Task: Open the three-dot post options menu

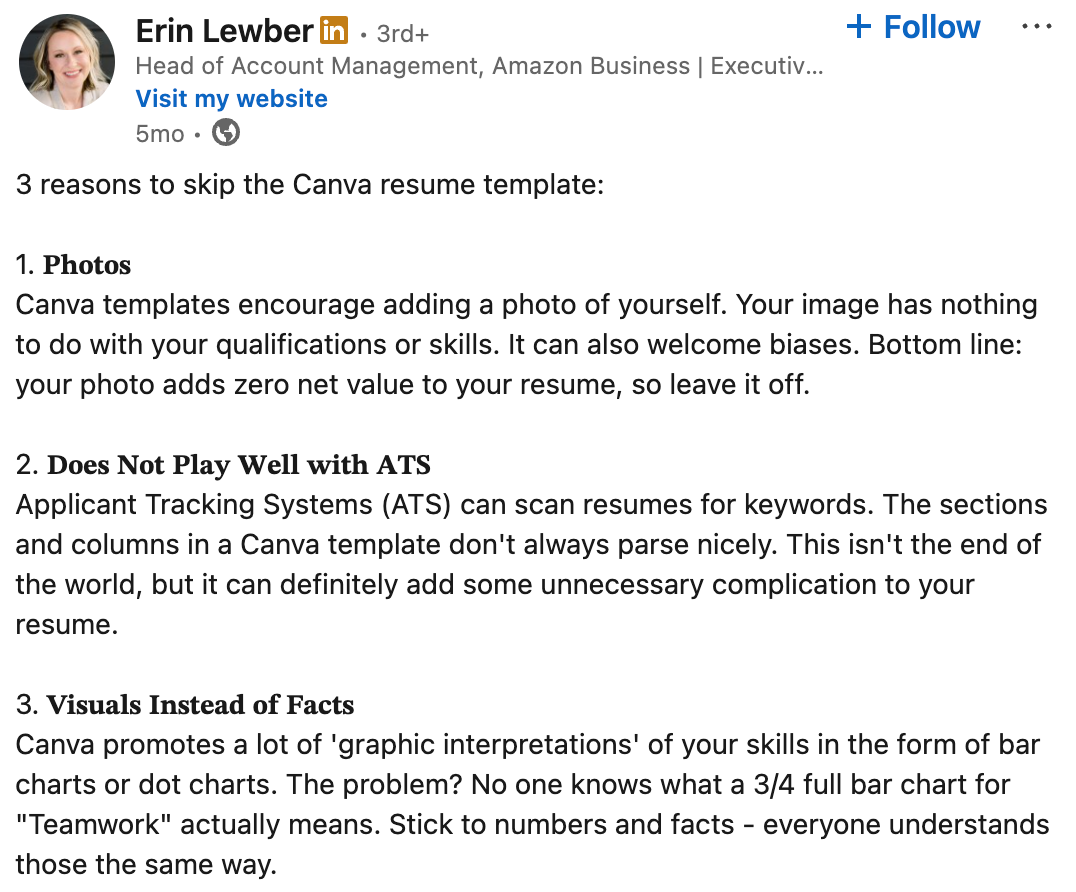Action: pyautogui.click(x=1037, y=27)
